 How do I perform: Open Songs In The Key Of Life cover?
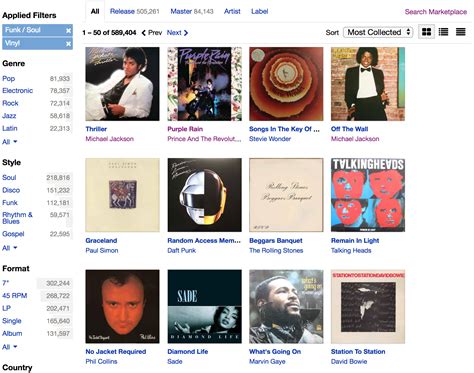point(286,84)
